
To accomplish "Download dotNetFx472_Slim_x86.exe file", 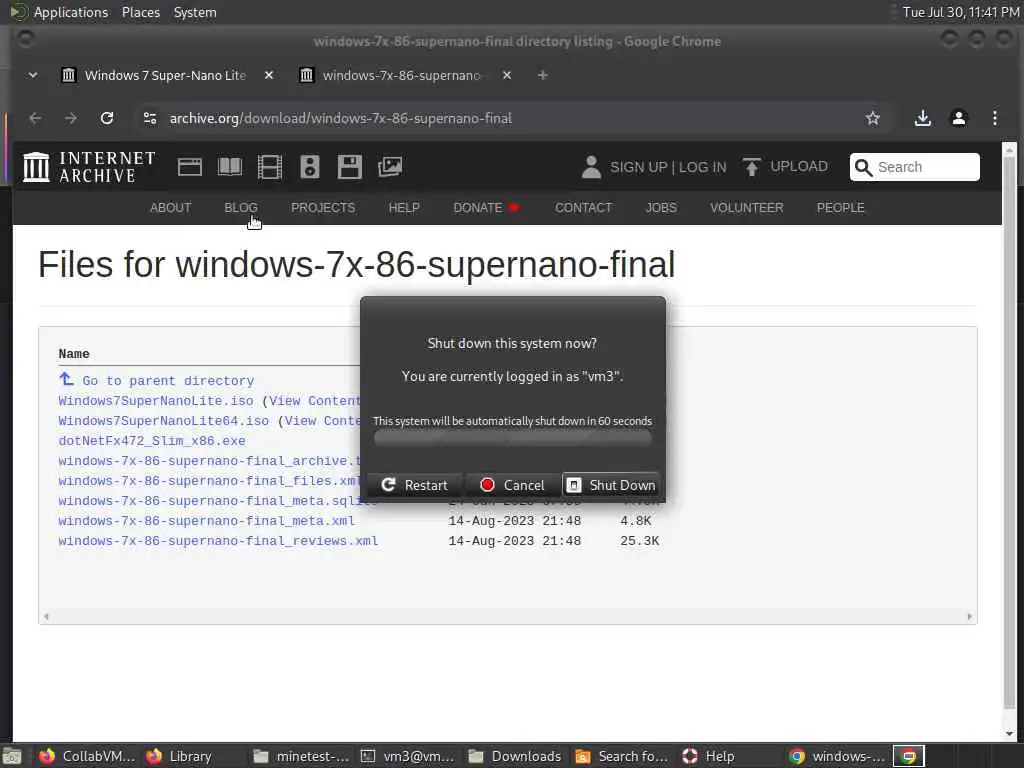I will coord(152,441).
